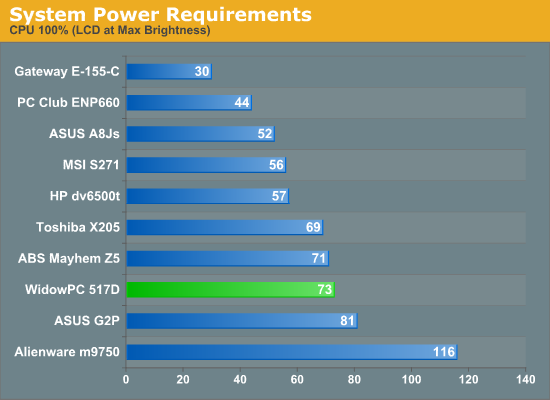Select the Alienware m9750 label

(67, 352)
